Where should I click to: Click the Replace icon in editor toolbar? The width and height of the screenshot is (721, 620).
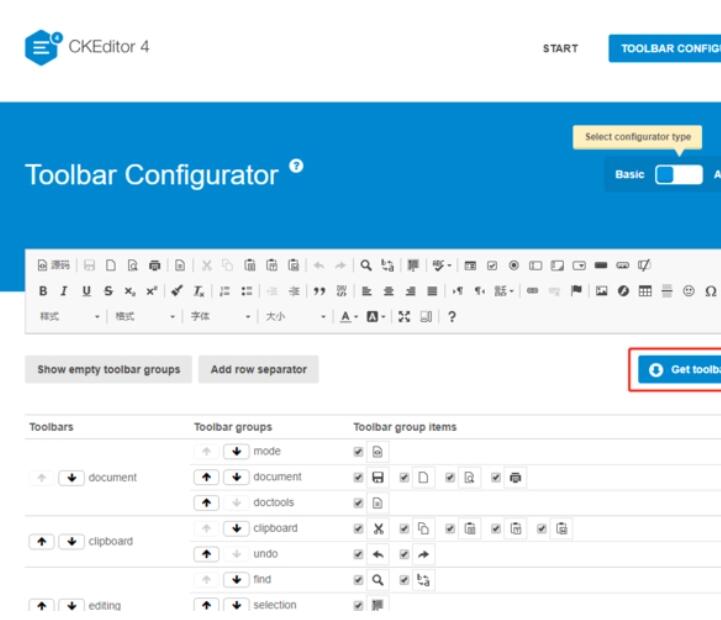pyautogui.click(x=388, y=265)
